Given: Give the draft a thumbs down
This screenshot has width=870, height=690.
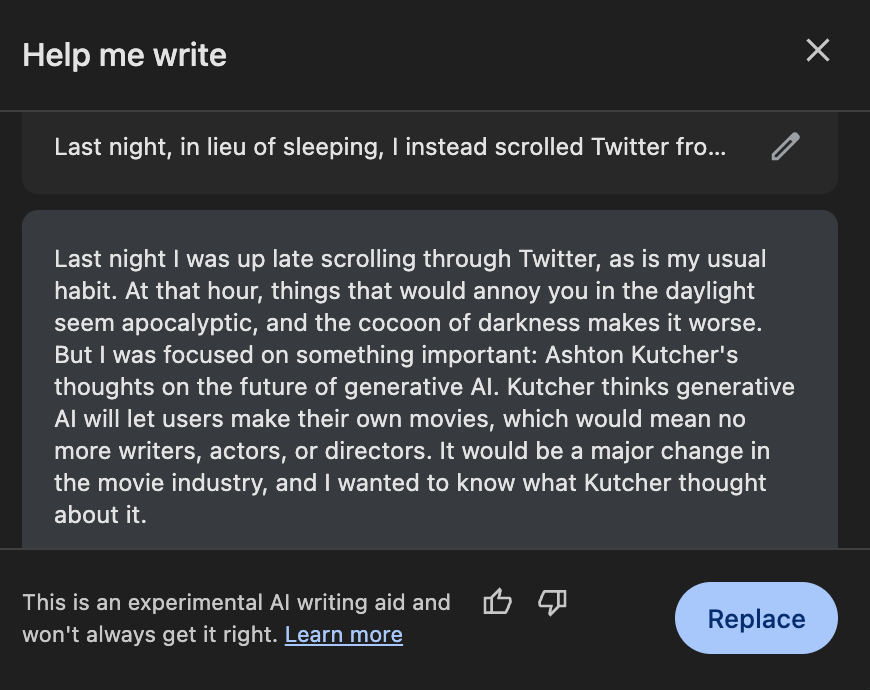Looking at the screenshot, I should pos(552,602).
